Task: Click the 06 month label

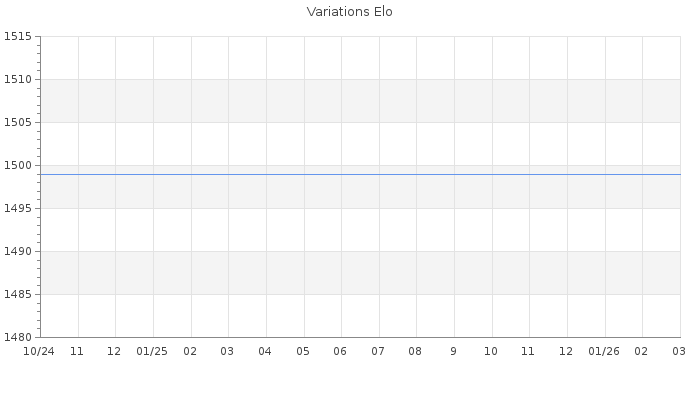Action: [340, 352]
